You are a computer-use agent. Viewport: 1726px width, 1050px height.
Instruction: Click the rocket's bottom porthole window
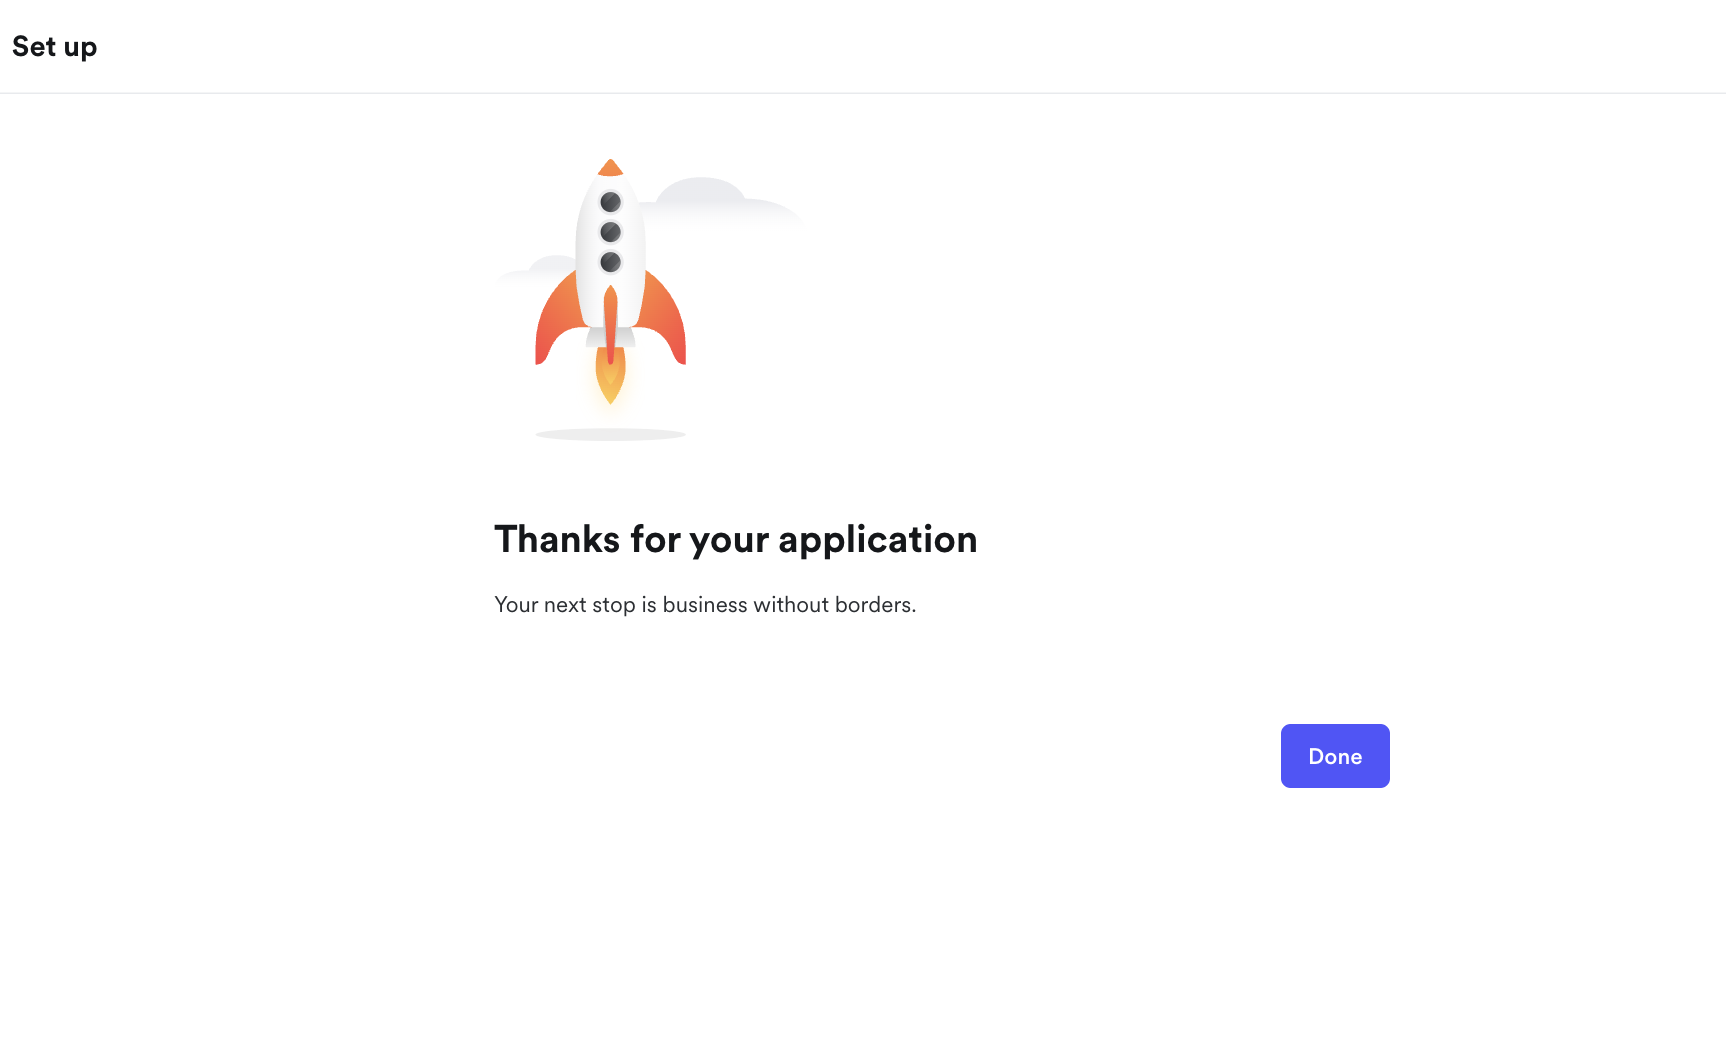(611, 262)
